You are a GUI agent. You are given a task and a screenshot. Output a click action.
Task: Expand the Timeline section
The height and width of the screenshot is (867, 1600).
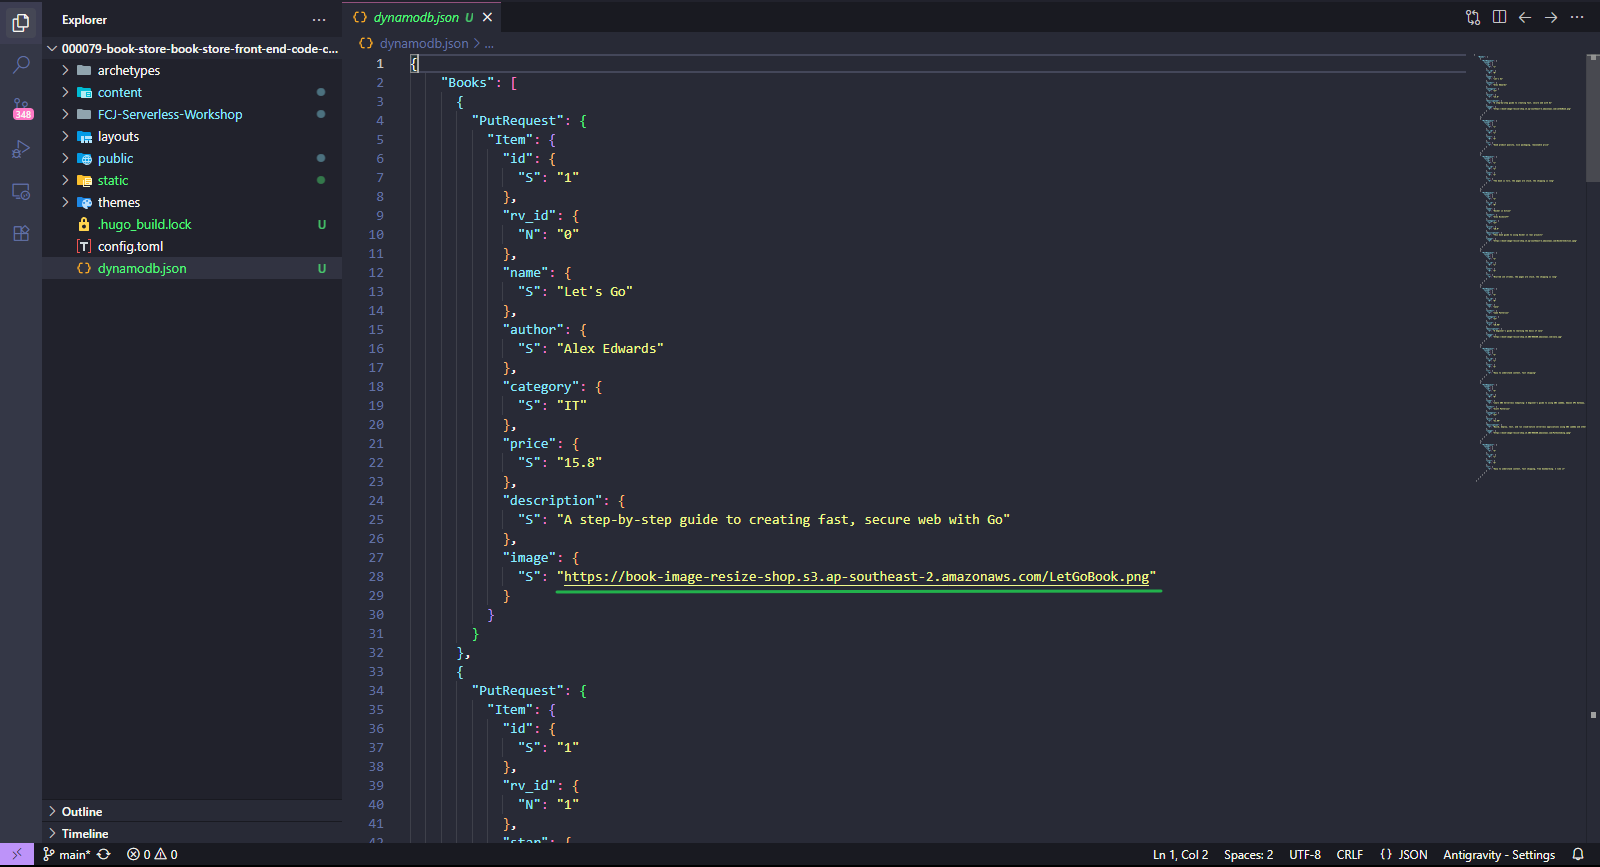(x=192, y=833)
